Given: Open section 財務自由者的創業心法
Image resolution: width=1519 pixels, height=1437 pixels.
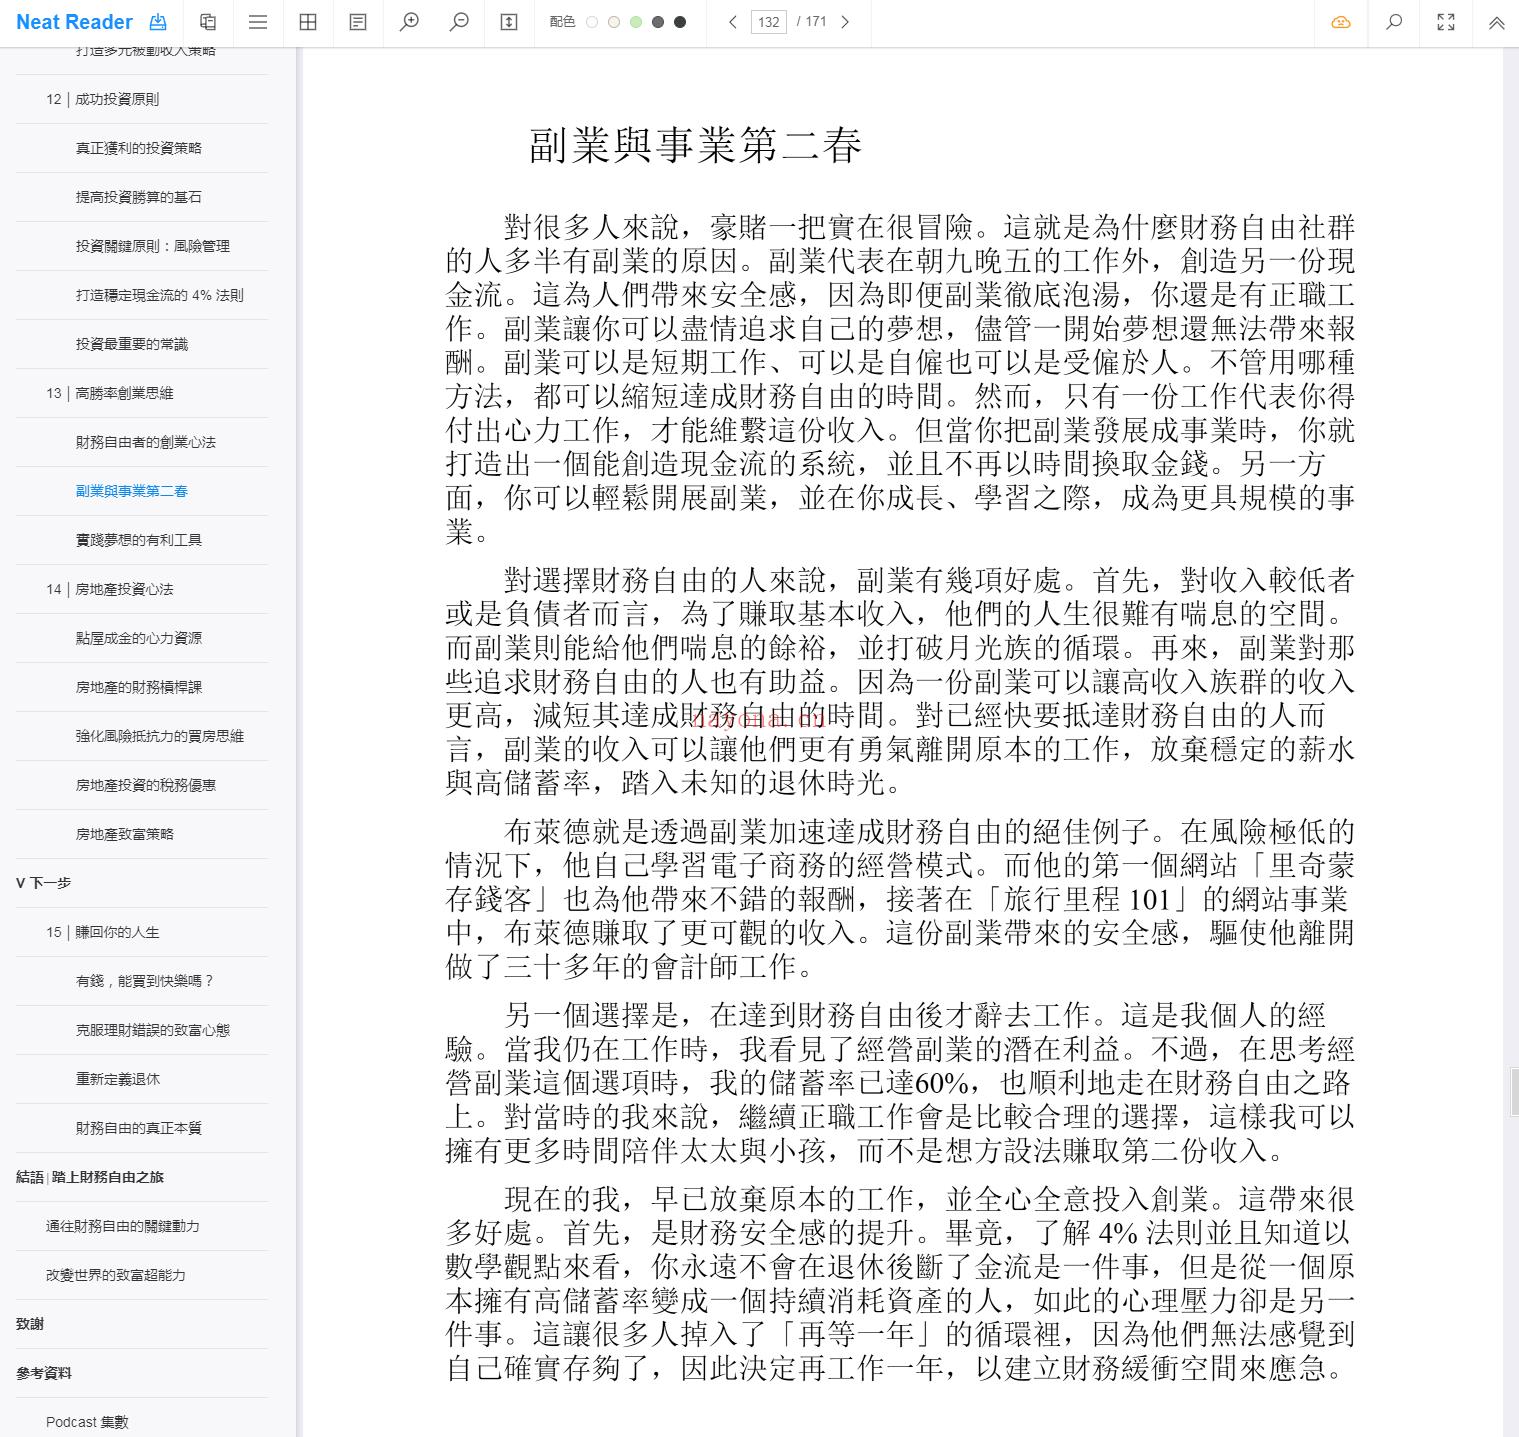Looking at the screenshot, I should click(x=146, y=442).
